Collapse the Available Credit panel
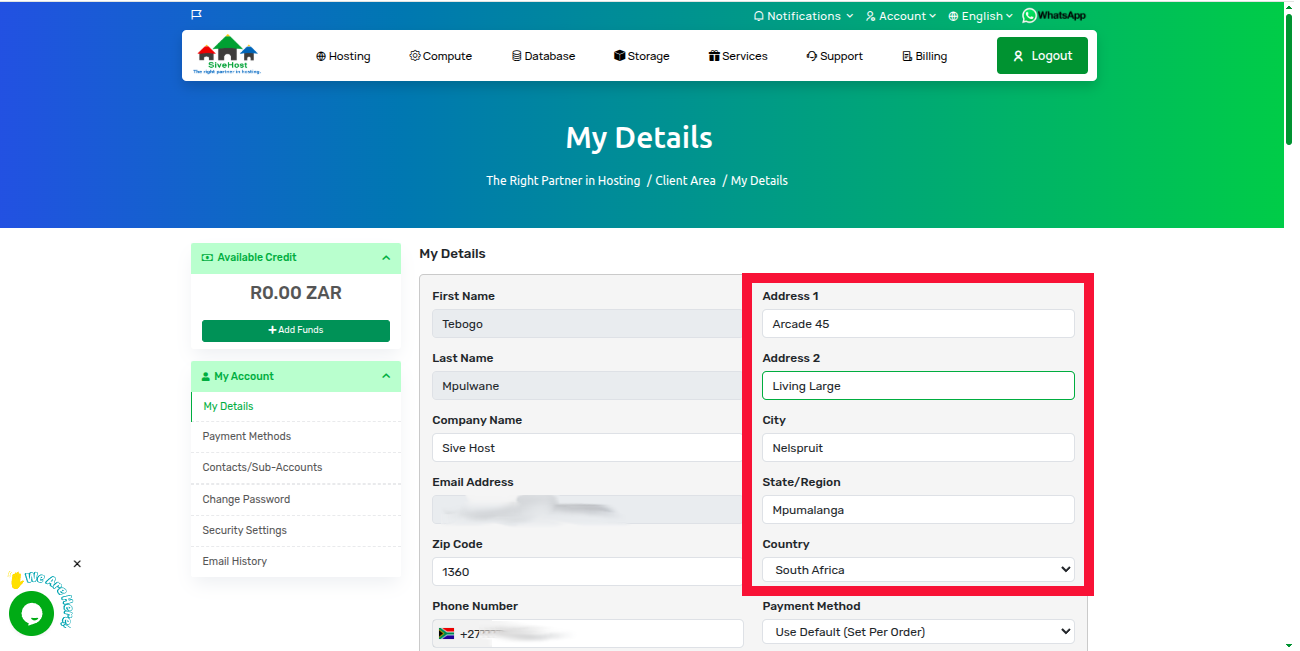This screenshot has height=651, width=1300. point(386,258)
